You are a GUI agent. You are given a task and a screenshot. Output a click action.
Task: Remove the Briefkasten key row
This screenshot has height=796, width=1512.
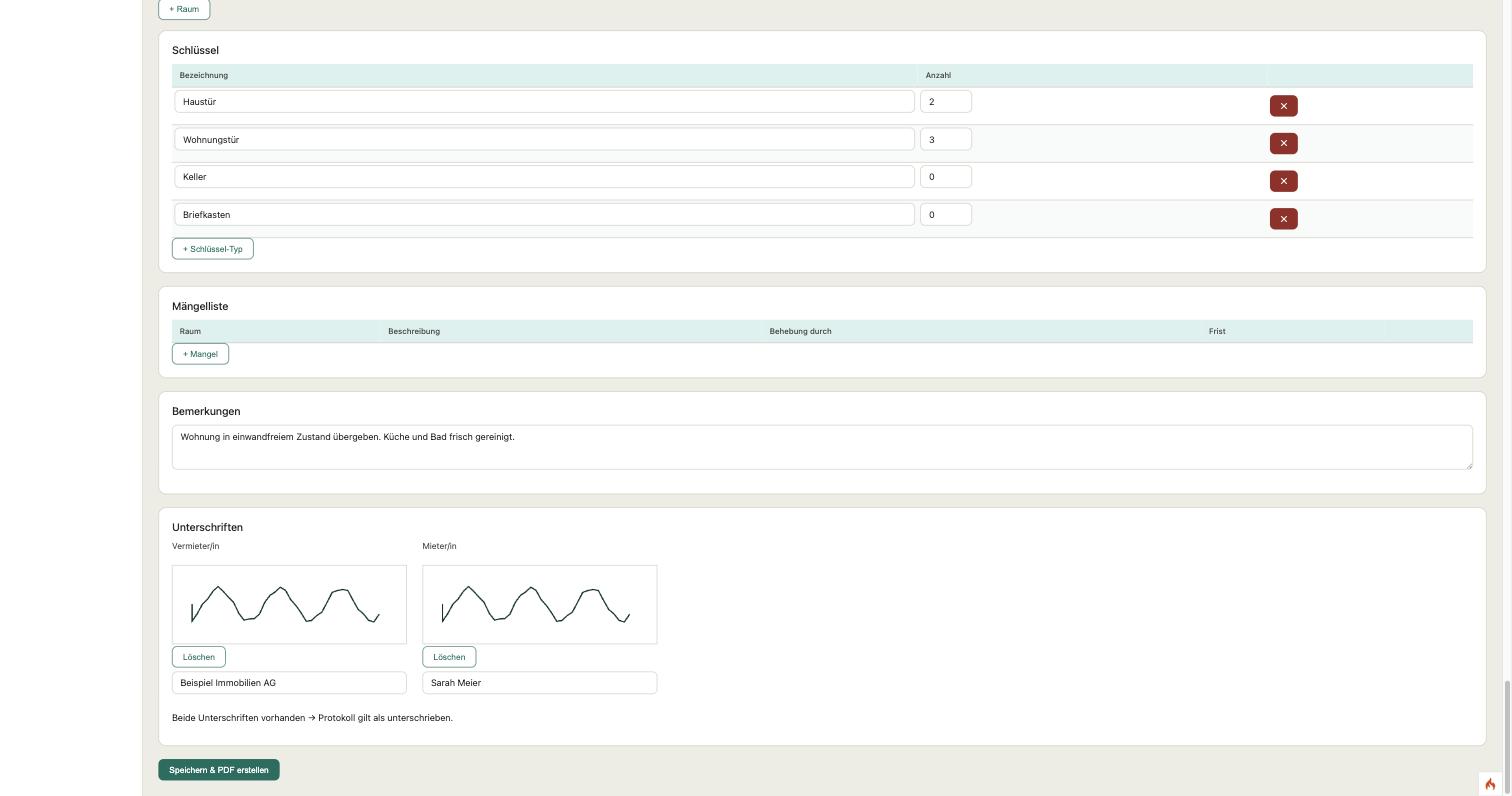(x=1283, y=219)
